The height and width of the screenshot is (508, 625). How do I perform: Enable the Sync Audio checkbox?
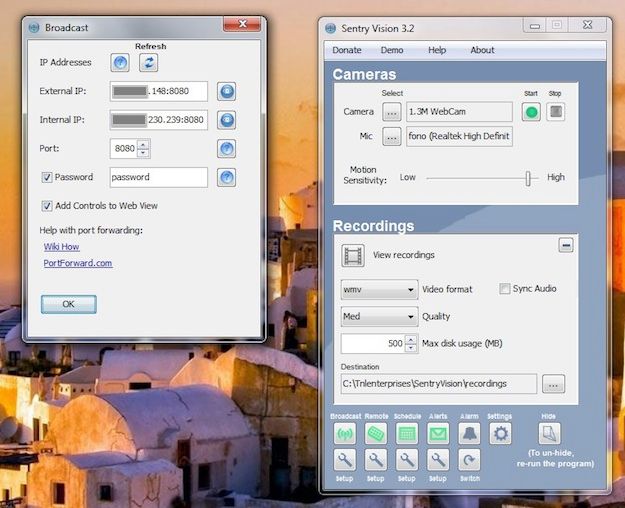[x=505, y=289]
